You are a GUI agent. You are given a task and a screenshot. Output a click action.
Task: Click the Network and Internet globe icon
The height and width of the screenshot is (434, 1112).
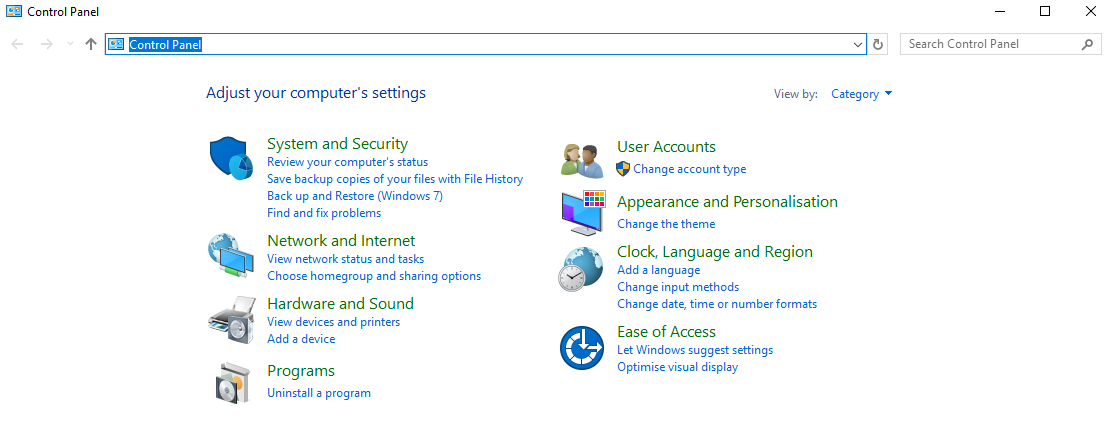pos(231,255)
